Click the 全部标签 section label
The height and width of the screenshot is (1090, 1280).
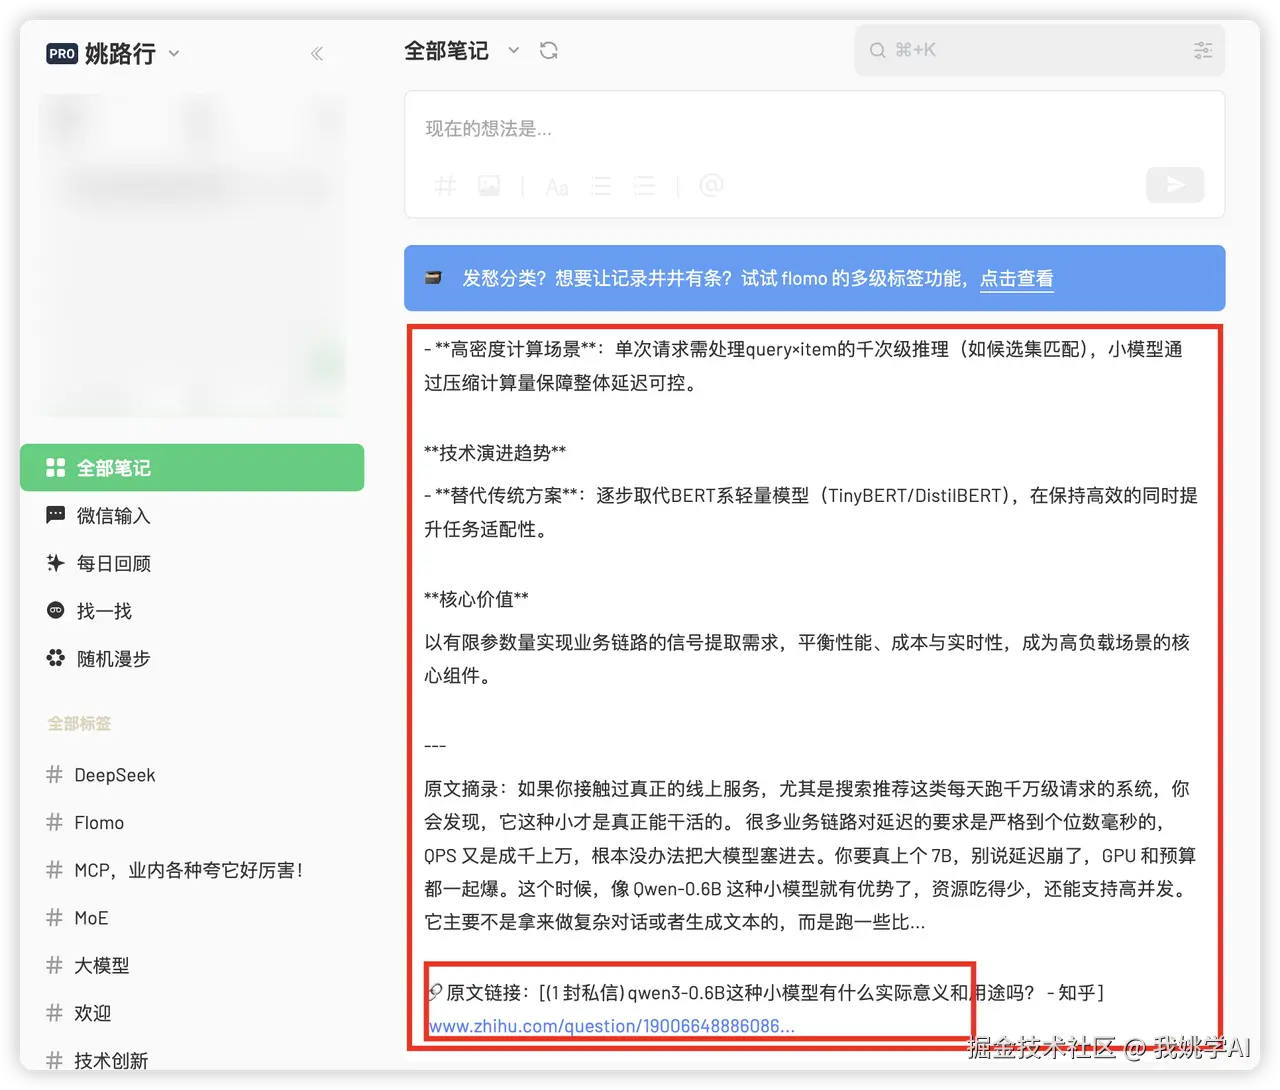(x=80, y=724)
